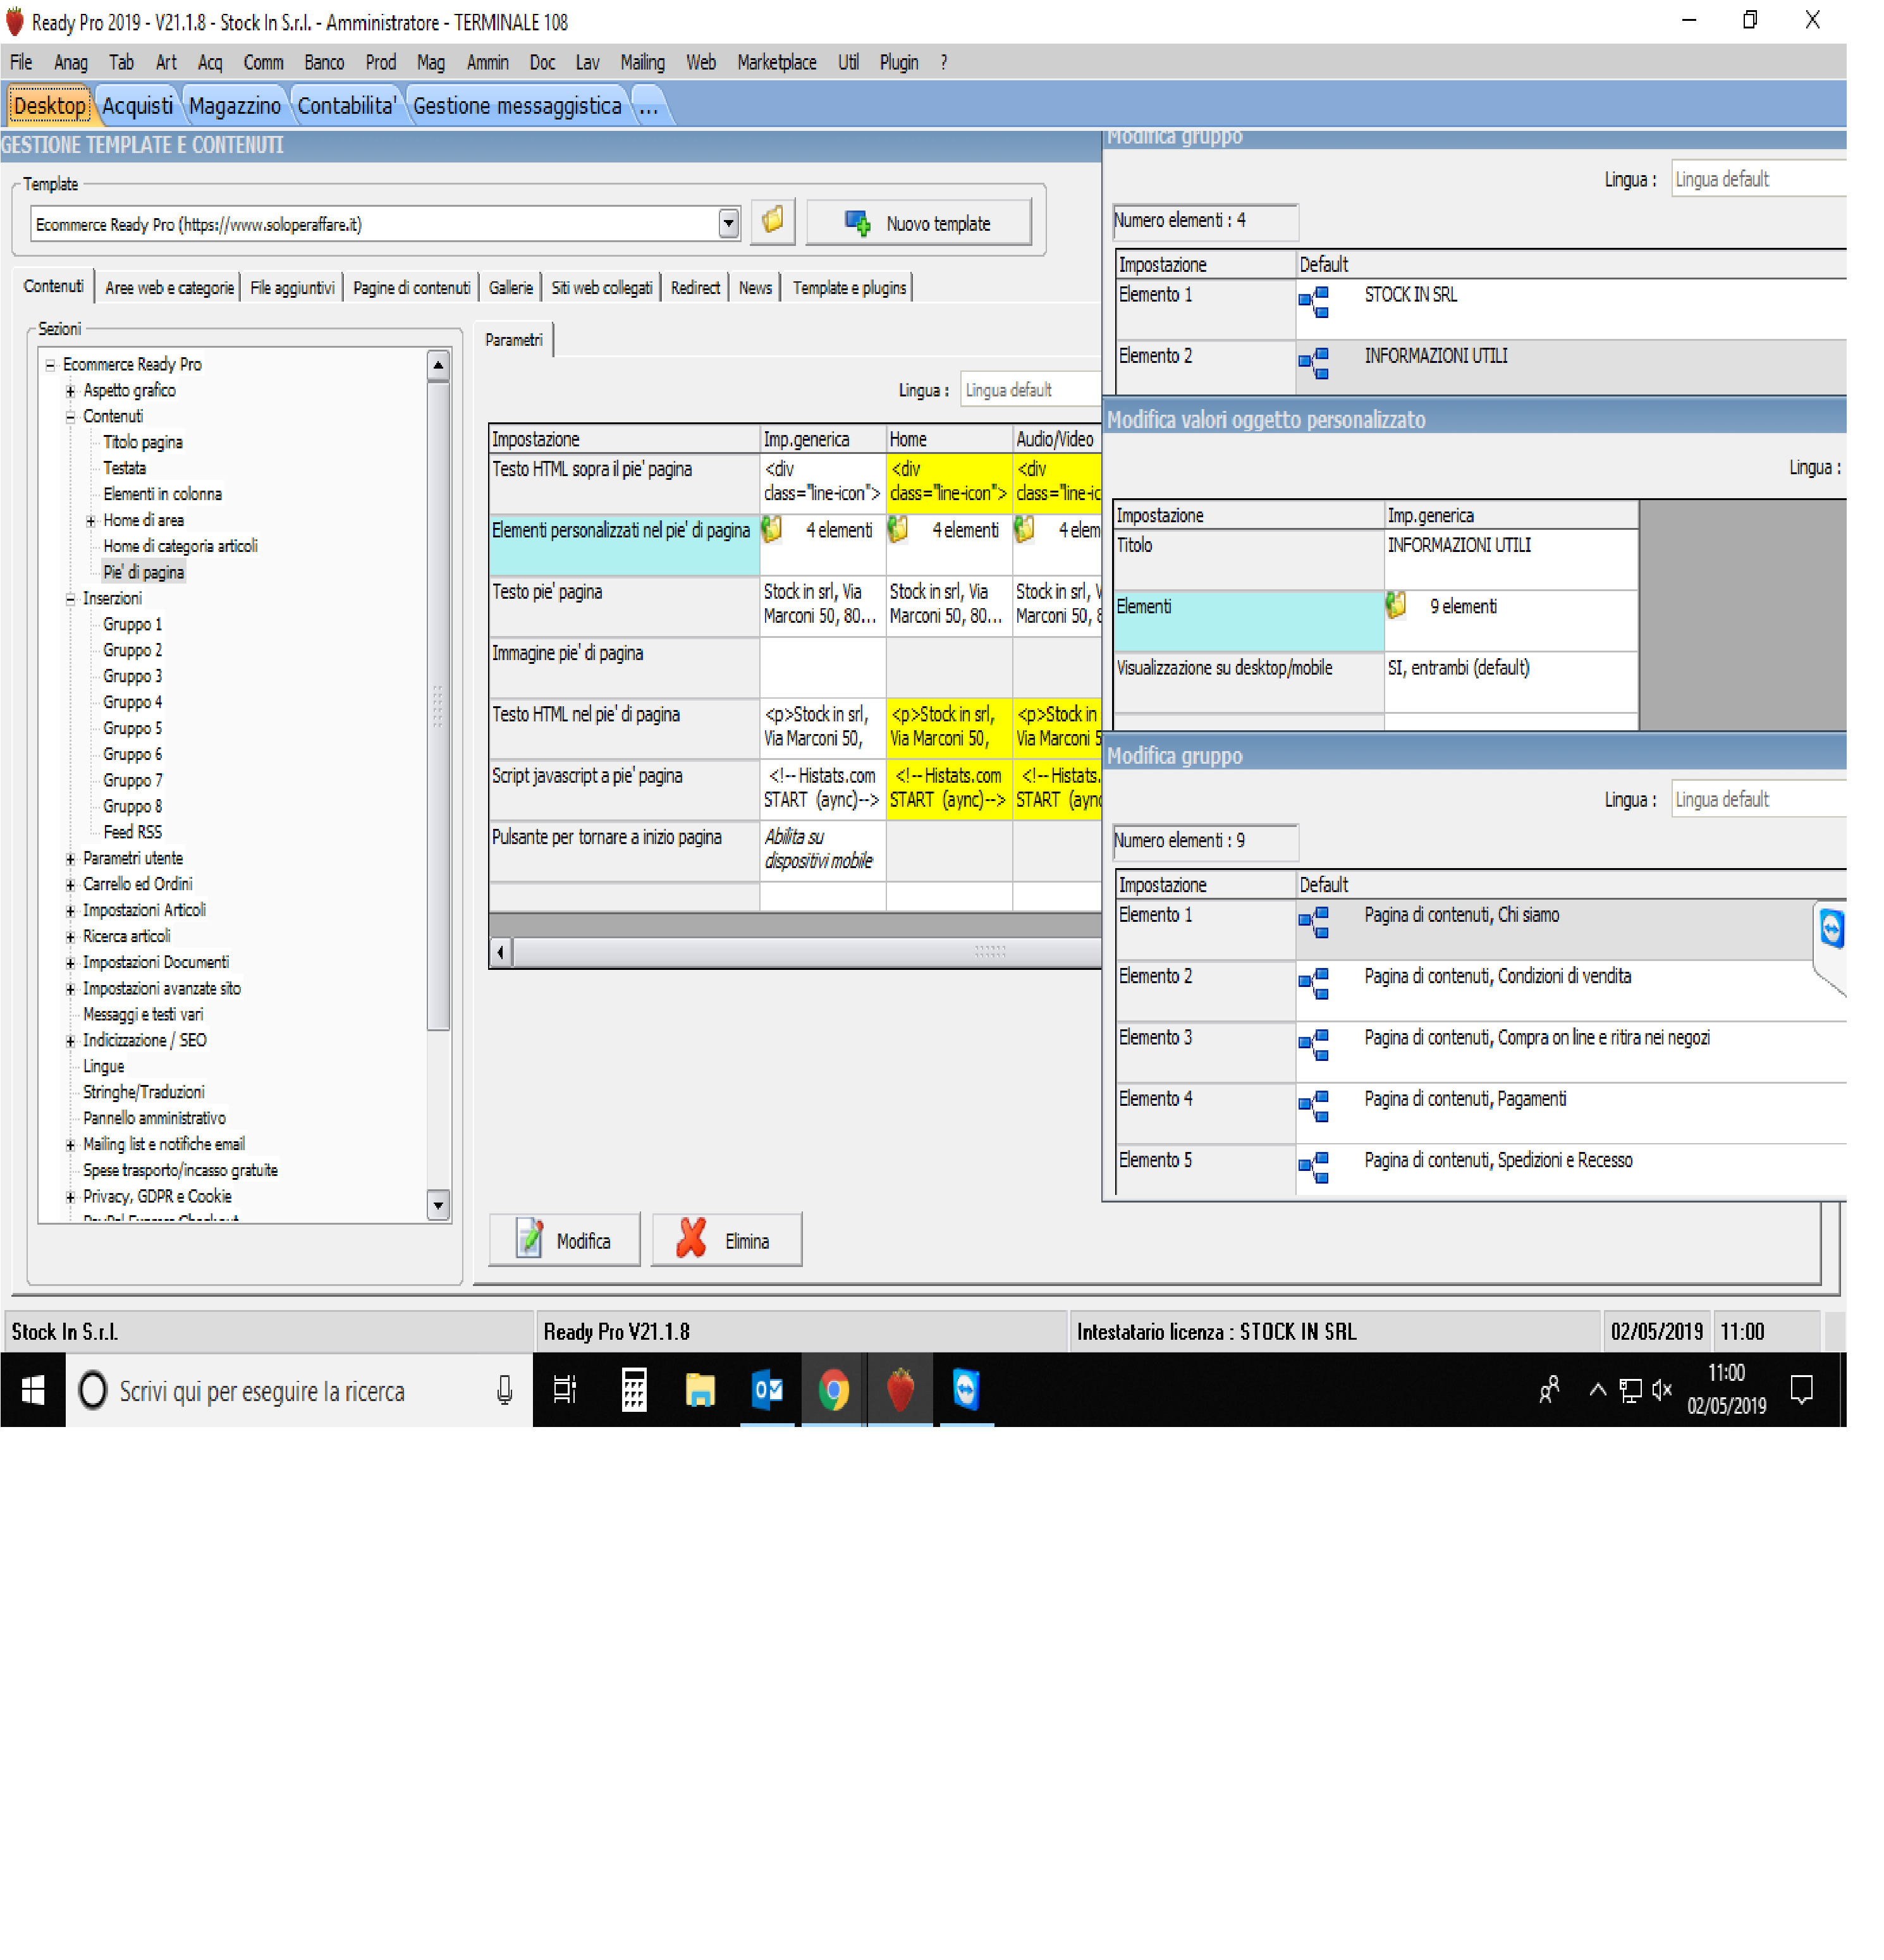
Task: Open File Explorer from taskbar
Action: pos(700,1390)
